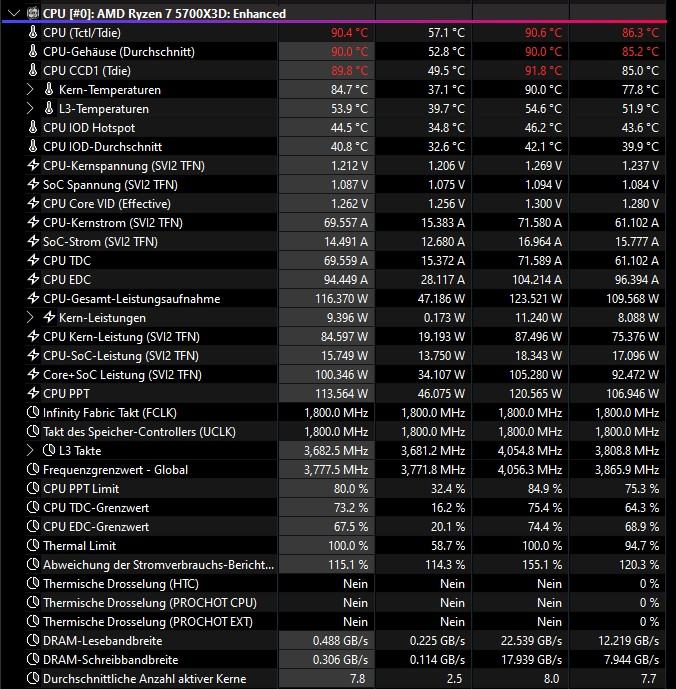This screenshot has height=689, width=676.
Task: Collapse the CPU [#0] AMD Ryzen 7 5700X3D section
Action: (x=14, y=13)
